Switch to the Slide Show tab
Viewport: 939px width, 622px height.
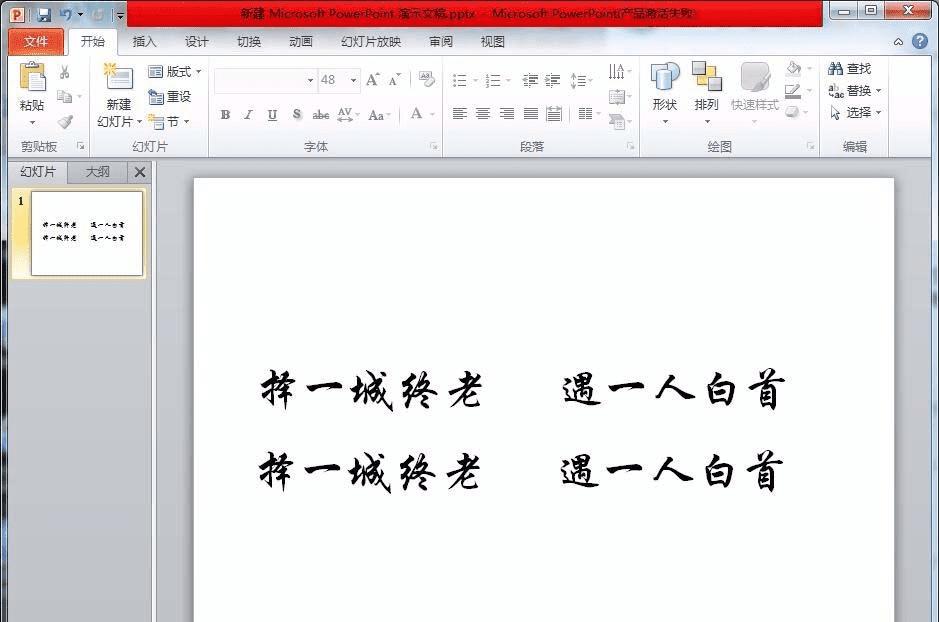tap(371, 41)
